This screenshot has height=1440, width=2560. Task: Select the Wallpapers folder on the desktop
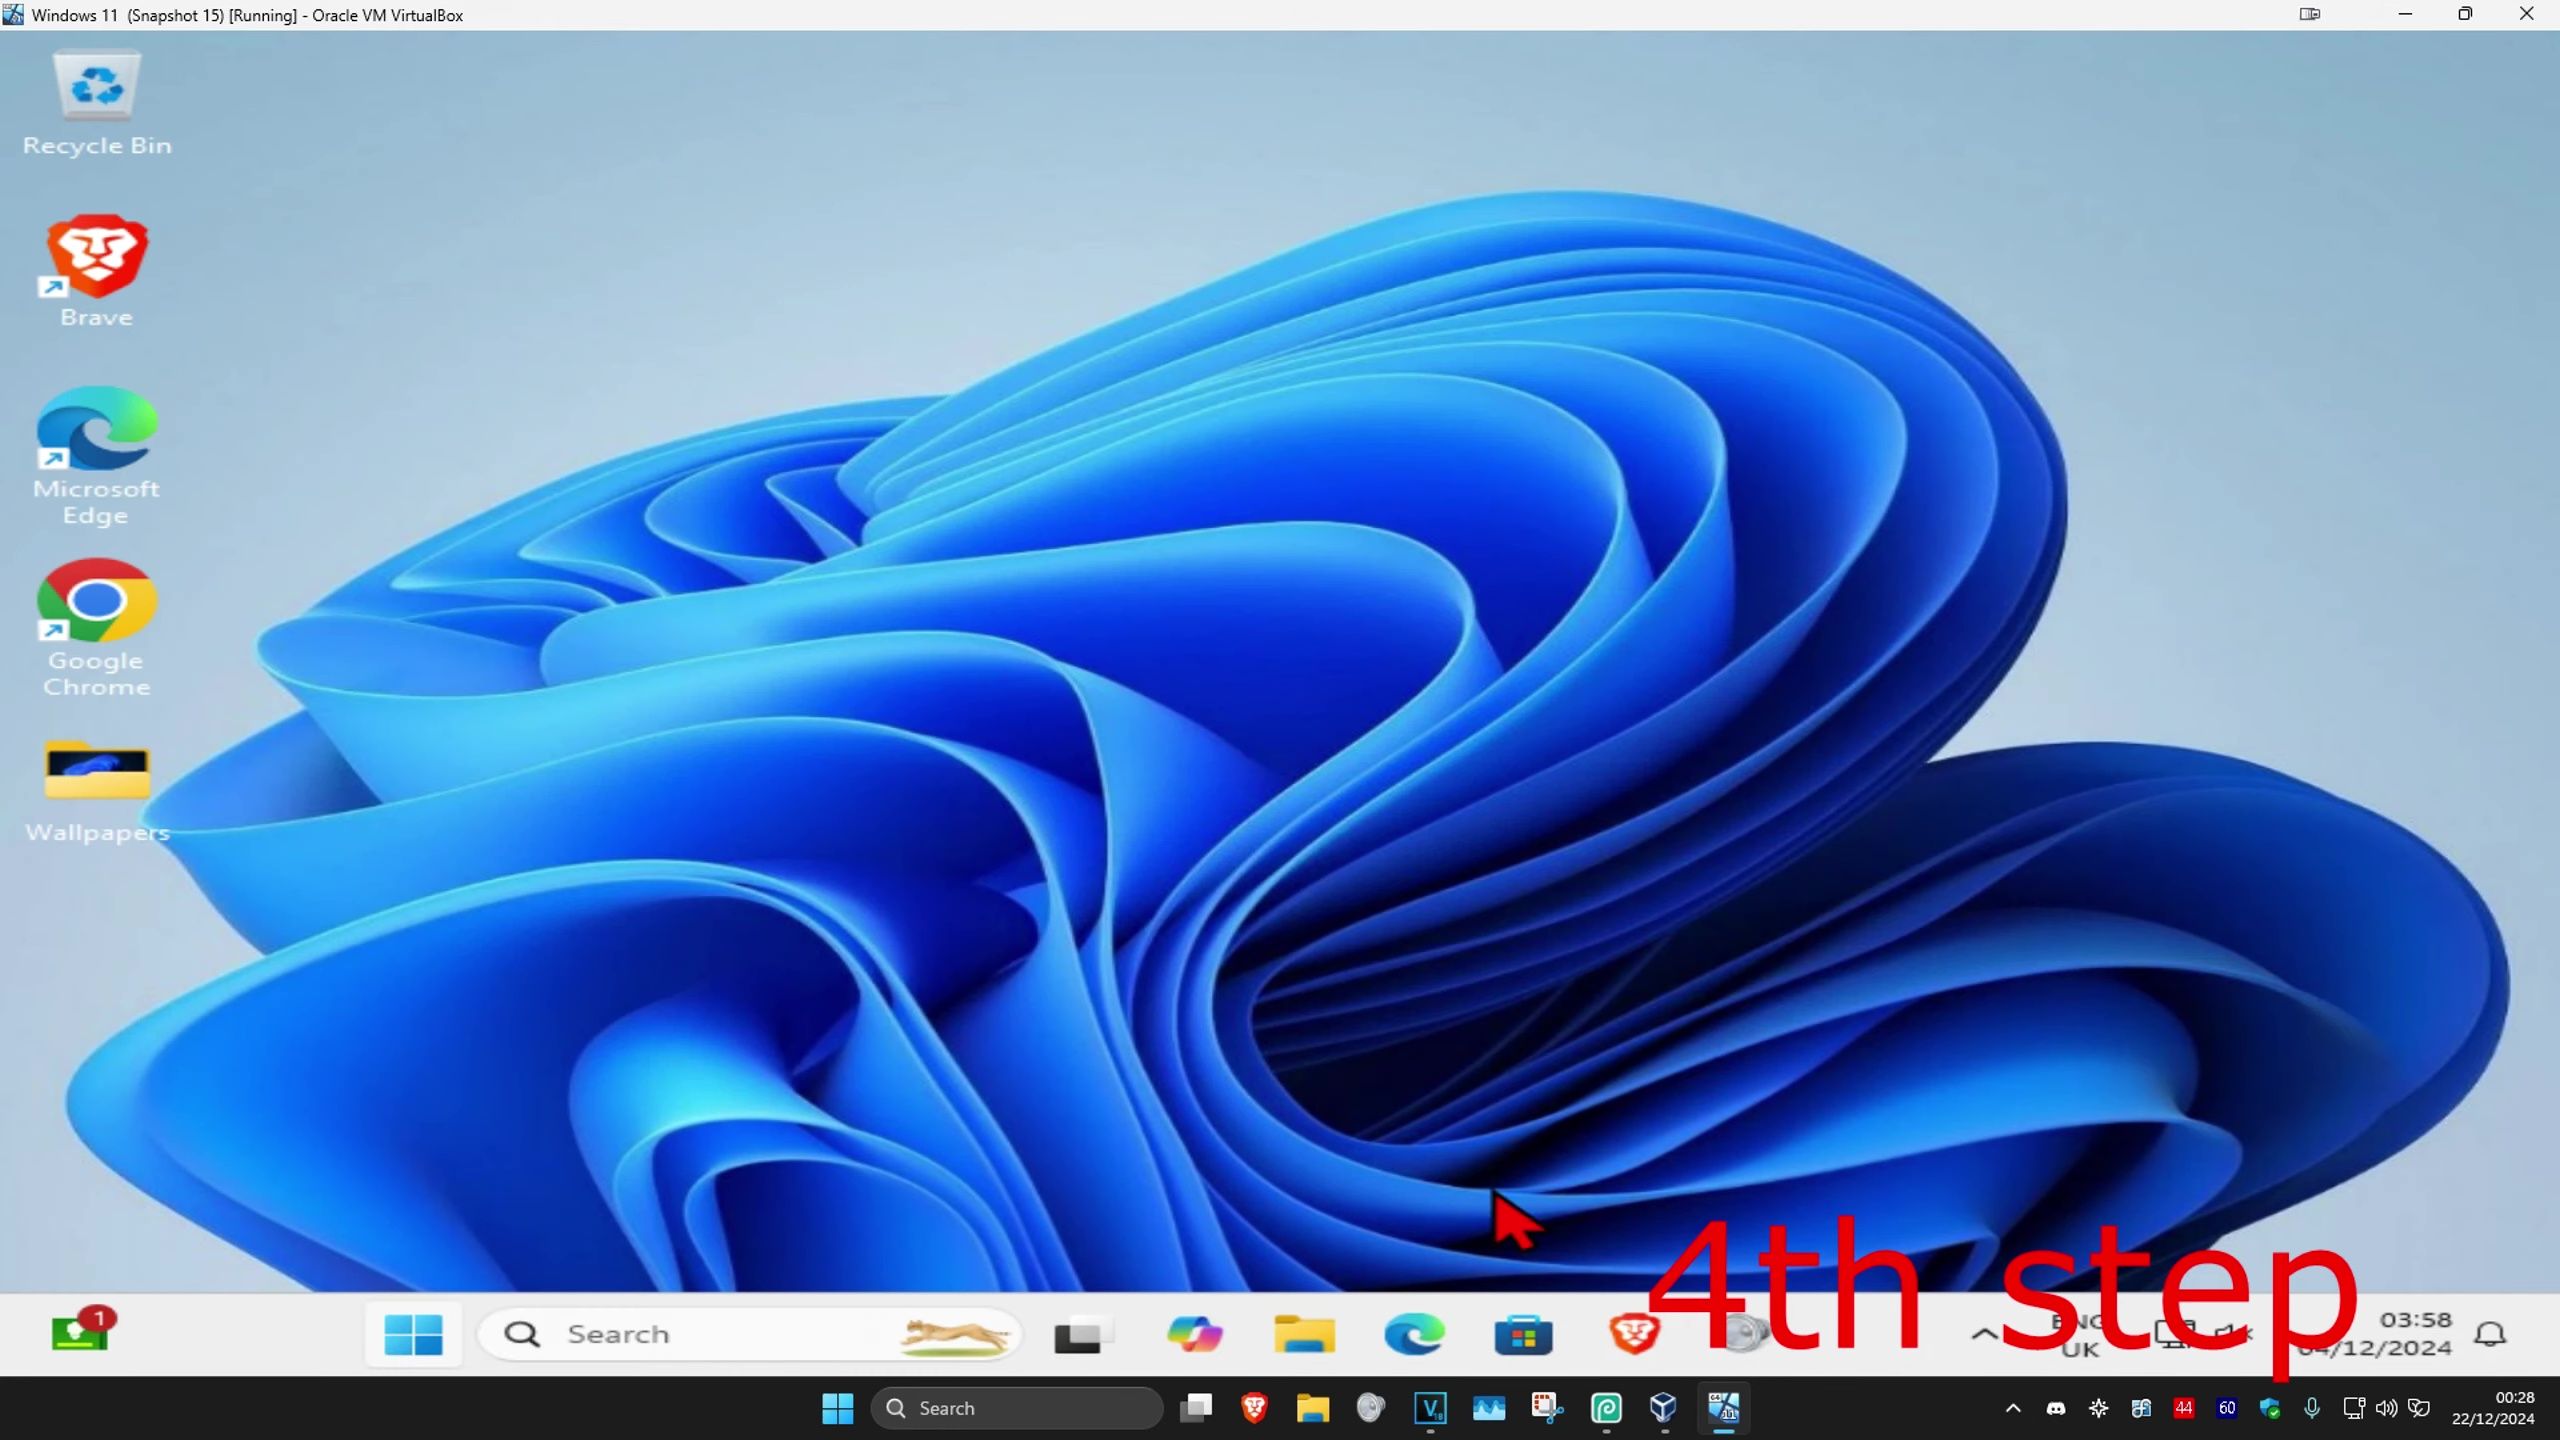97,791
